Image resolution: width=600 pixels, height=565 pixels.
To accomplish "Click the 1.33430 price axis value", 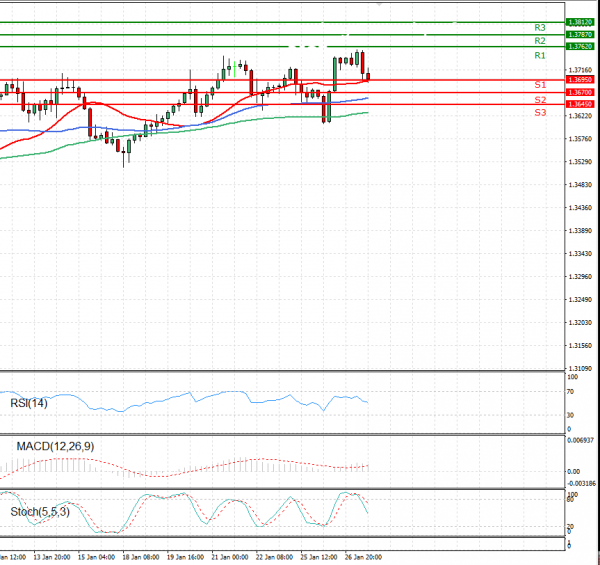I will [580, 253].
